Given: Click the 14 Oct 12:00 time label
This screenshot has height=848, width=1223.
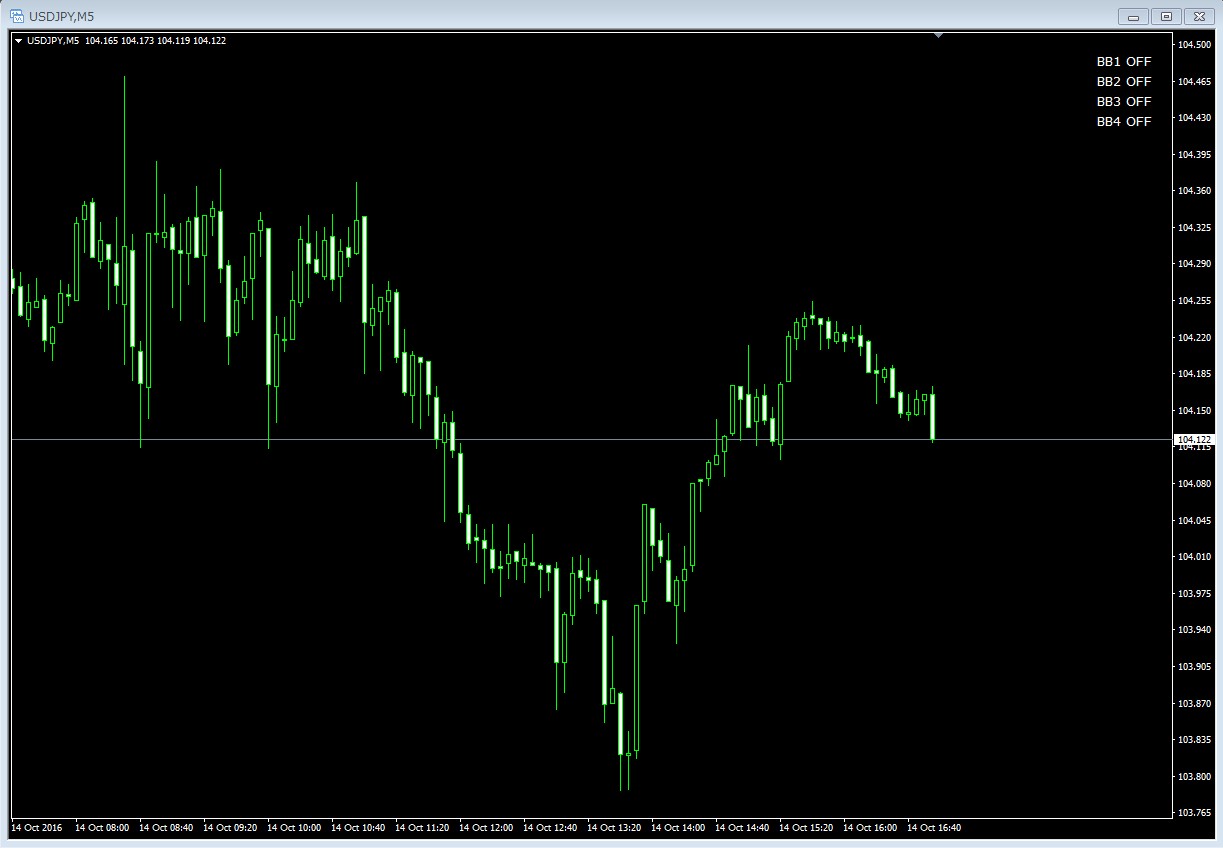Looking at the screenshot, I should (486, 828).
